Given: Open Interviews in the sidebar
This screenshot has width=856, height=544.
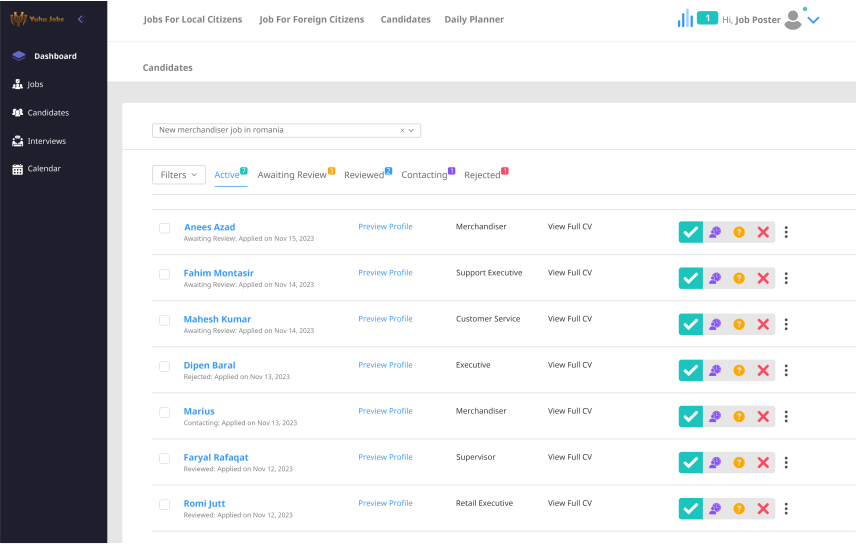Looking at the screenshot, I should coord(46,141).
